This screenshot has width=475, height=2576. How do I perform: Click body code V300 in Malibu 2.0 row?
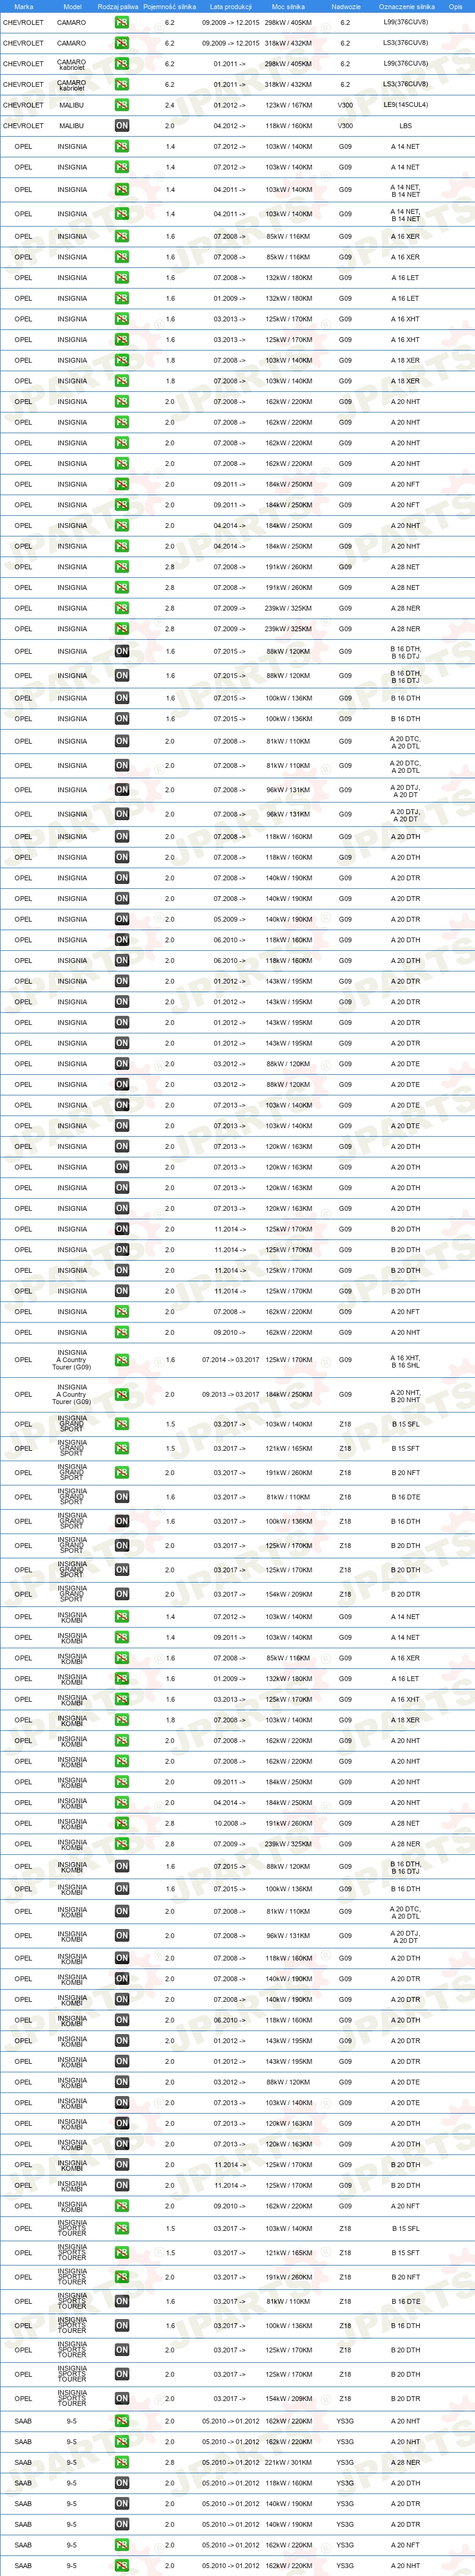coord(345,126)
